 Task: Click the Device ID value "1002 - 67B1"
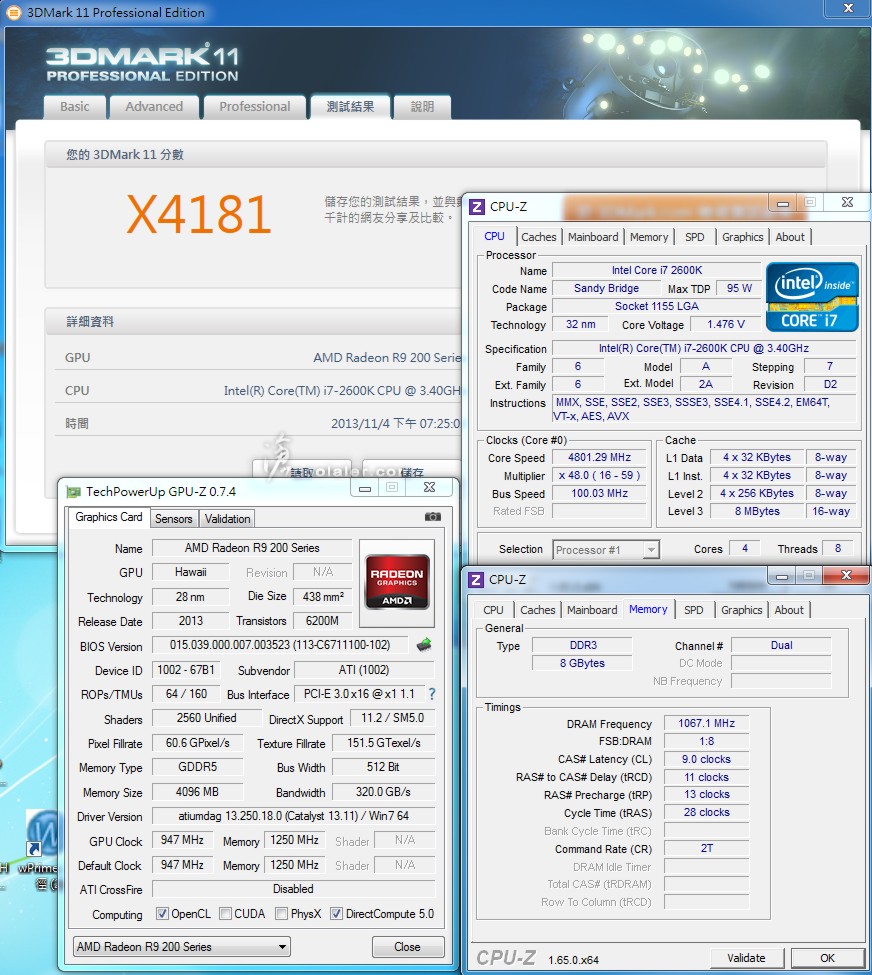pos(186,670)
